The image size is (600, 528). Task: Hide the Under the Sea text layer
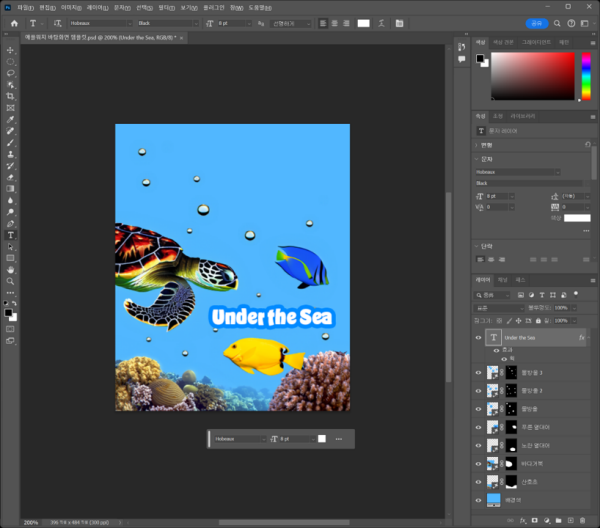click(478, 338)
